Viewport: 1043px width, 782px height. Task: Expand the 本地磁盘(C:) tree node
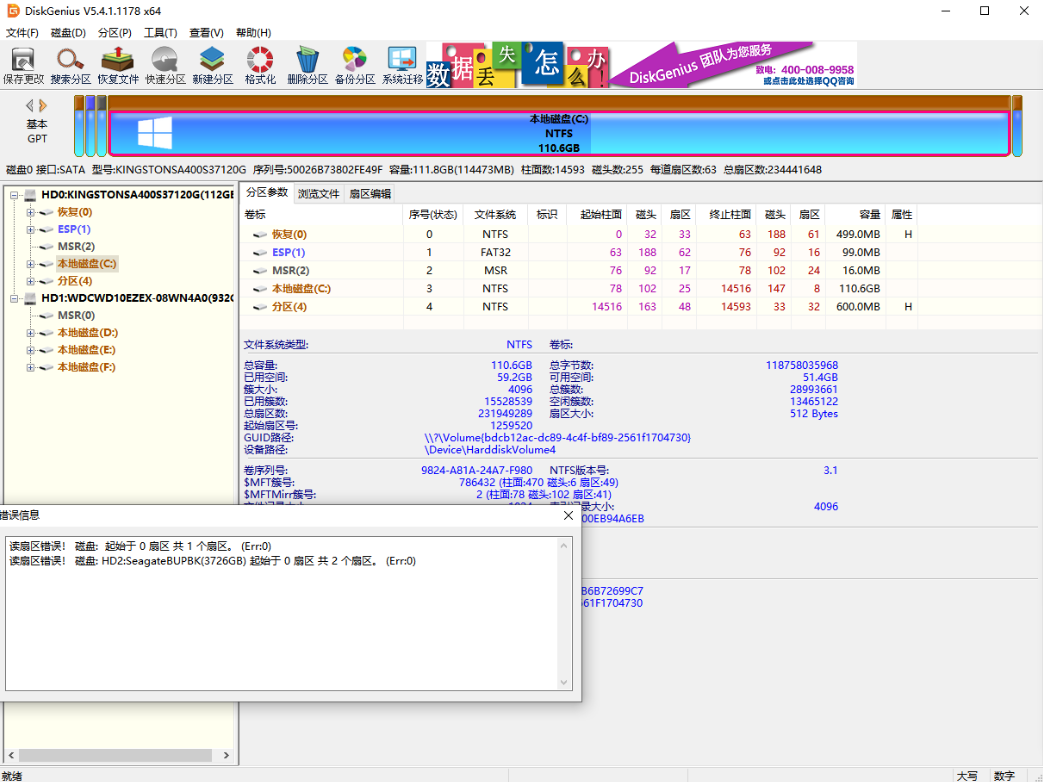tap(31, 264)
